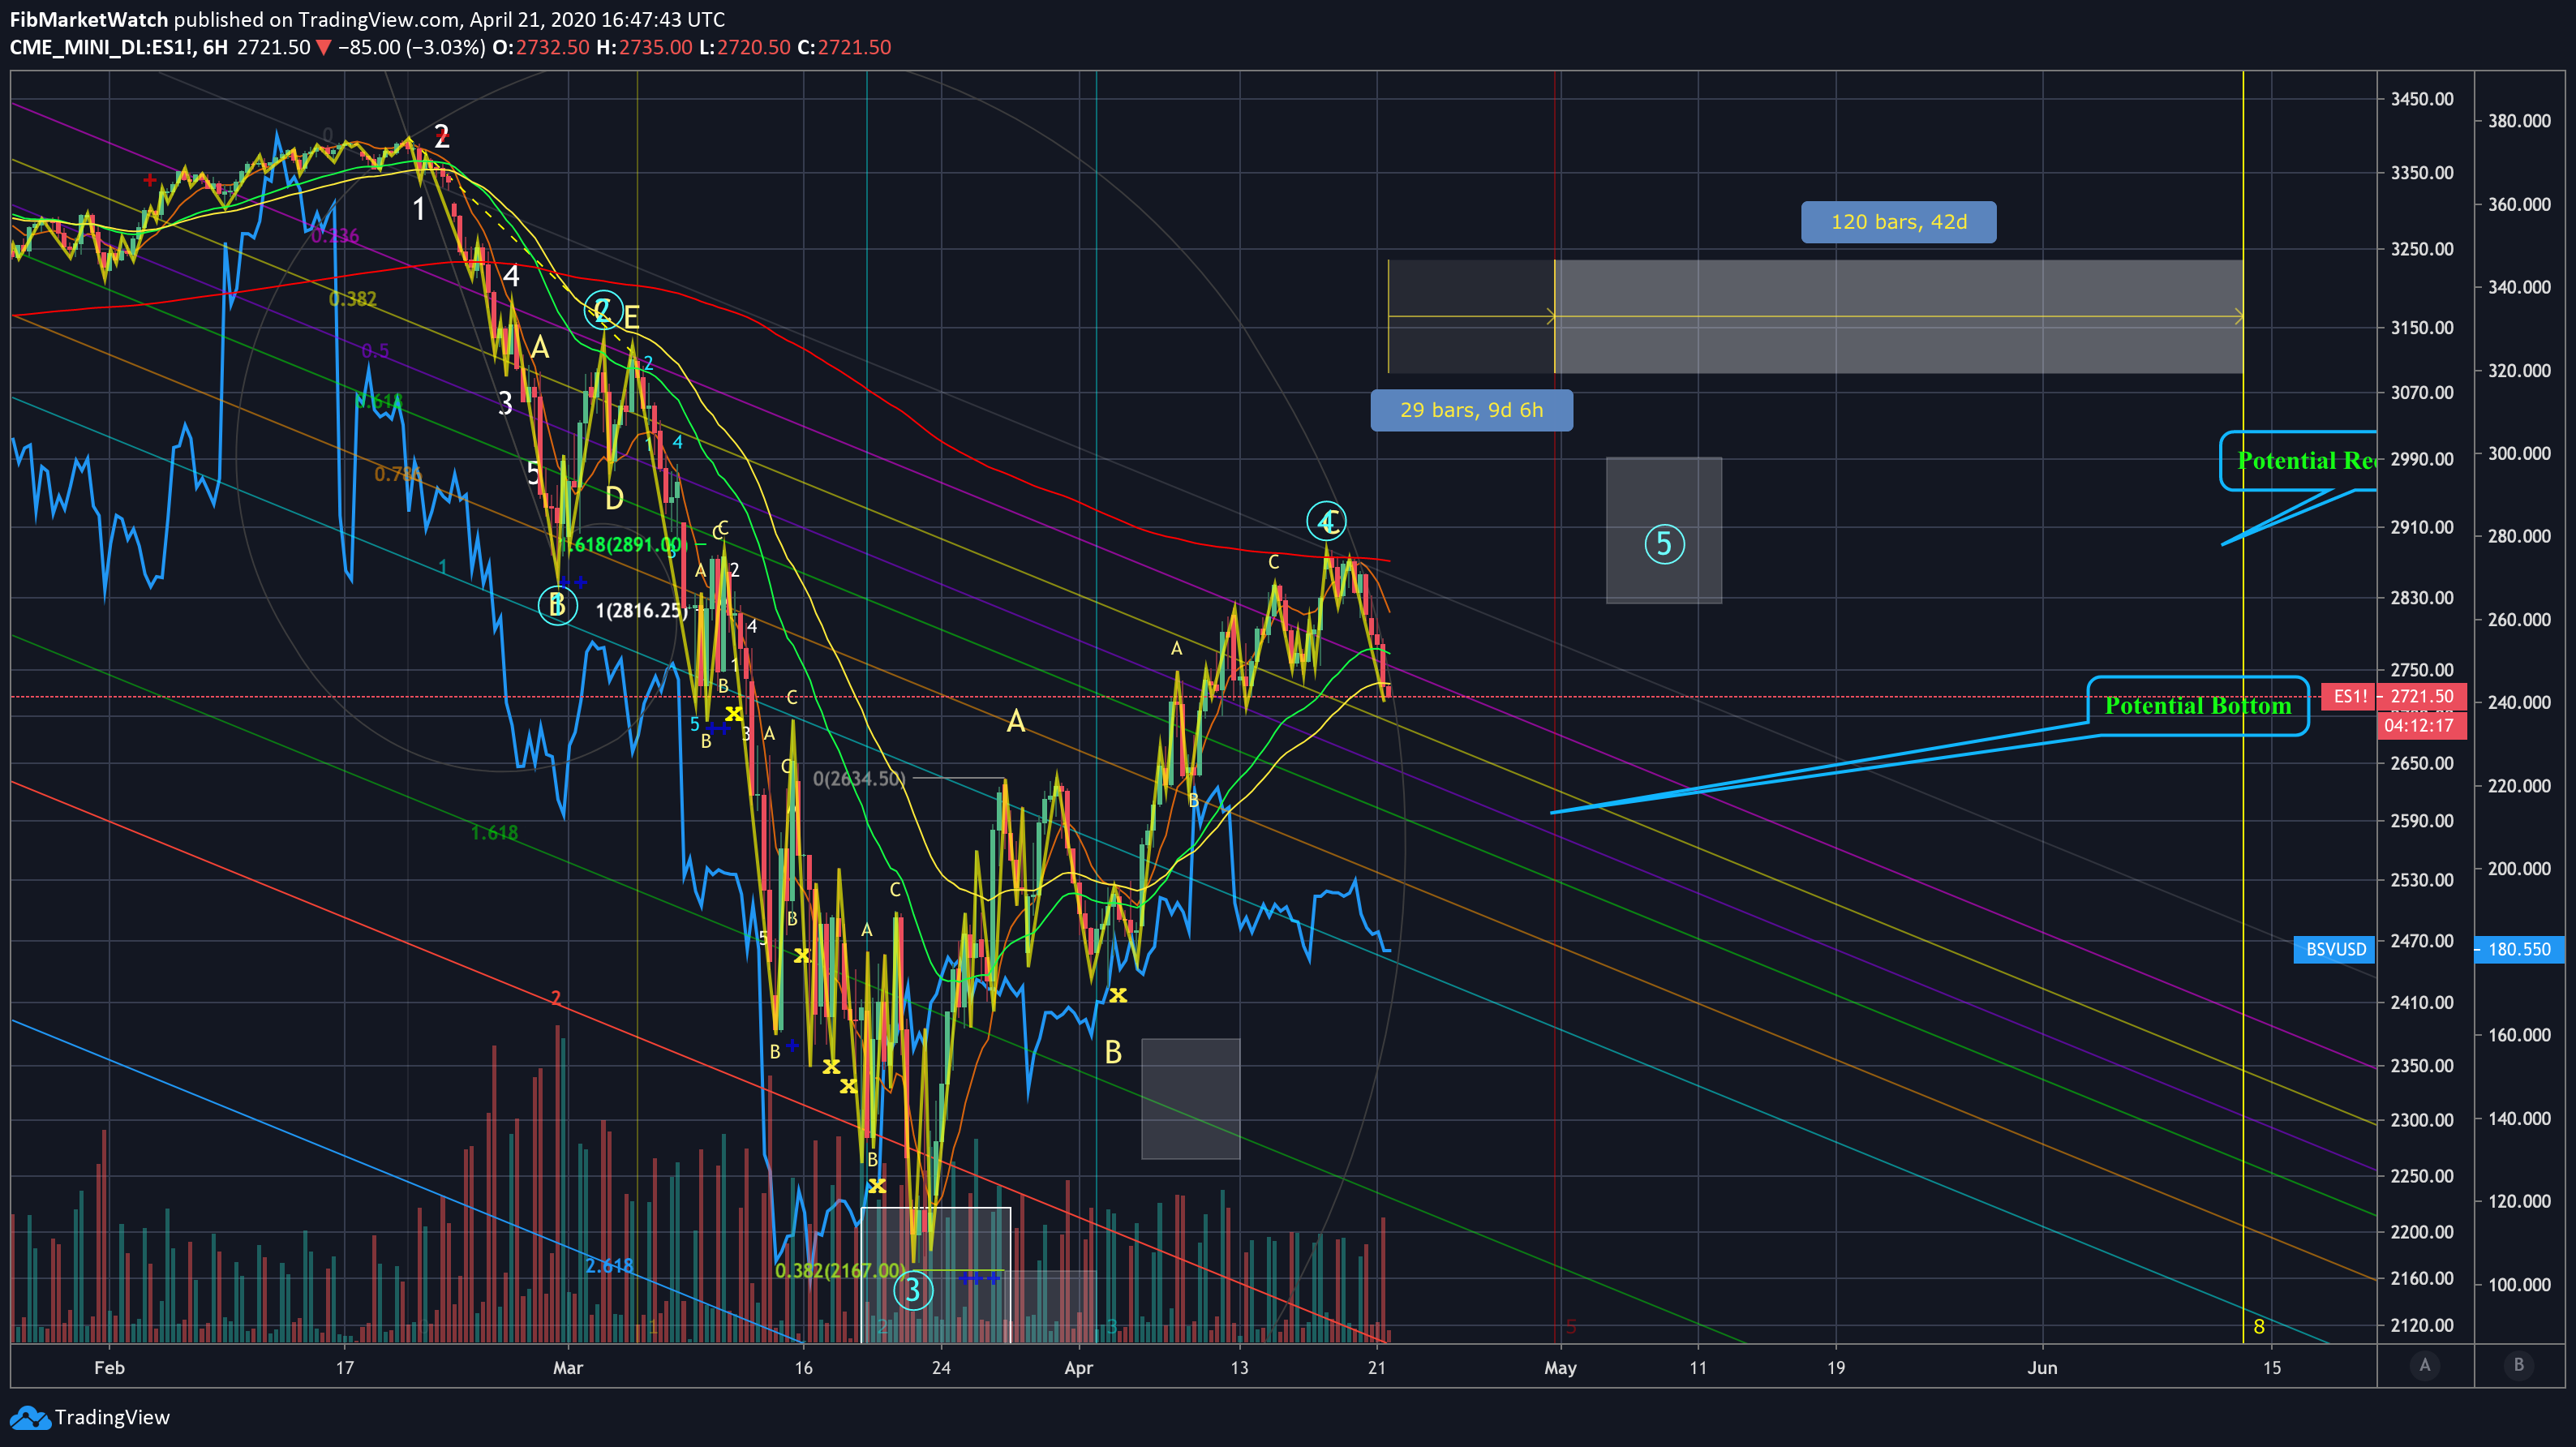This screenshot has height=1447, width=2576.
Task: Click the 'Feb' date axis label
Action: pos(109,1367)
